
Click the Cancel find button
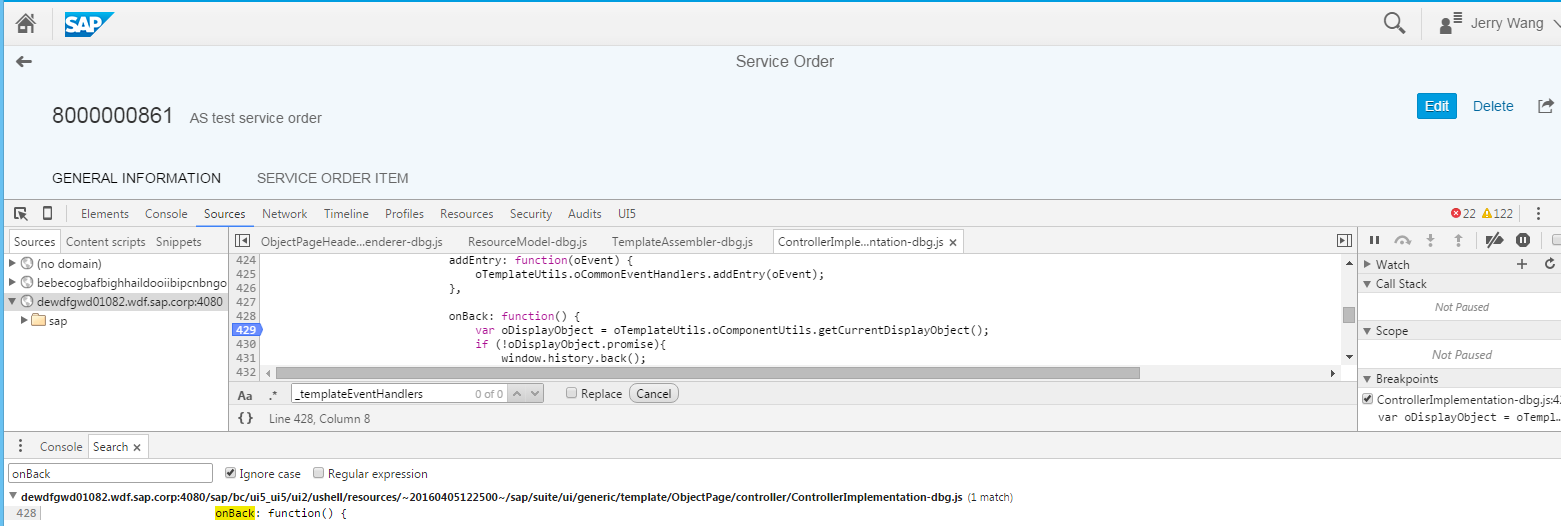[654, 394]
